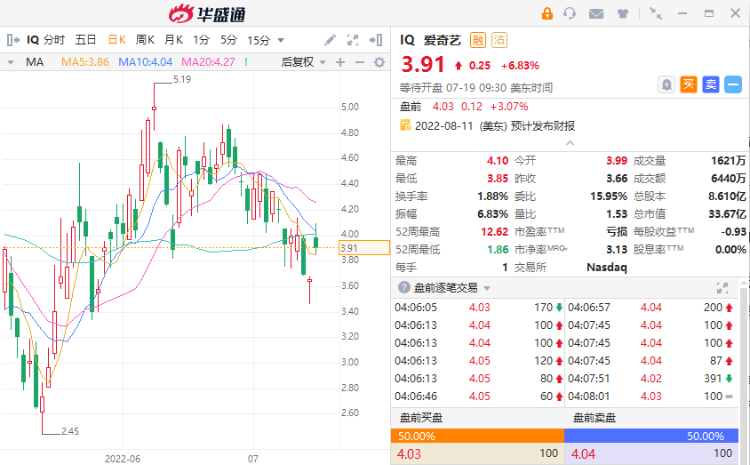This screenshot has width=750, height=465.
Task: Zoom in chart with plus icon
Action: 341,62
